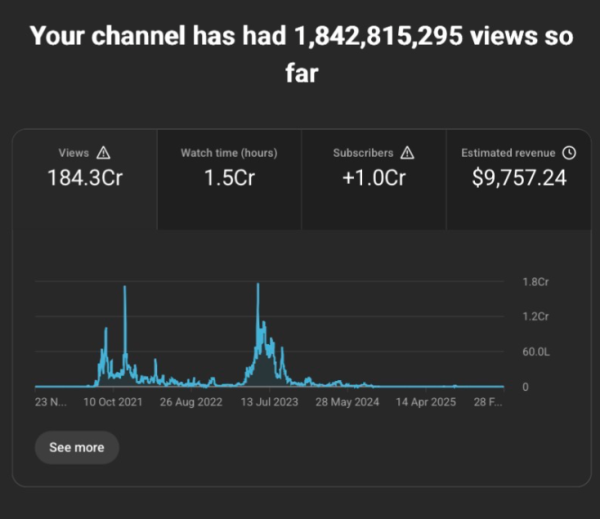Click the clock icon beside Estimated revenue
The height and width of the screenshot is (519, 600).
[569, 153]
